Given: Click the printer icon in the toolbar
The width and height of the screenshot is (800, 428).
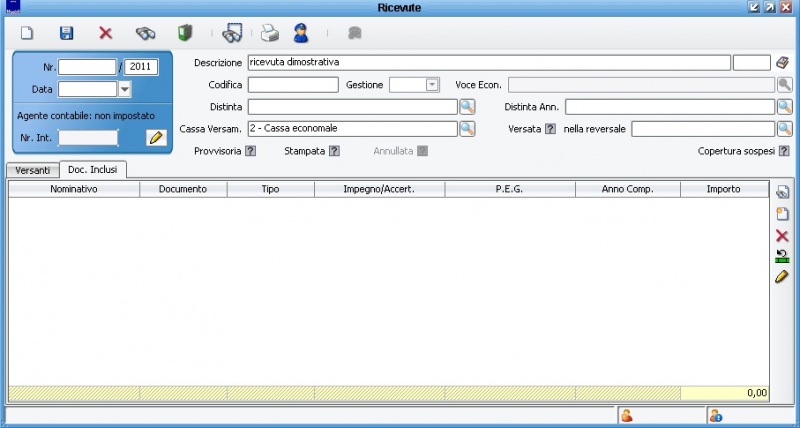Looking at the screenshot, I should (269, 33).
